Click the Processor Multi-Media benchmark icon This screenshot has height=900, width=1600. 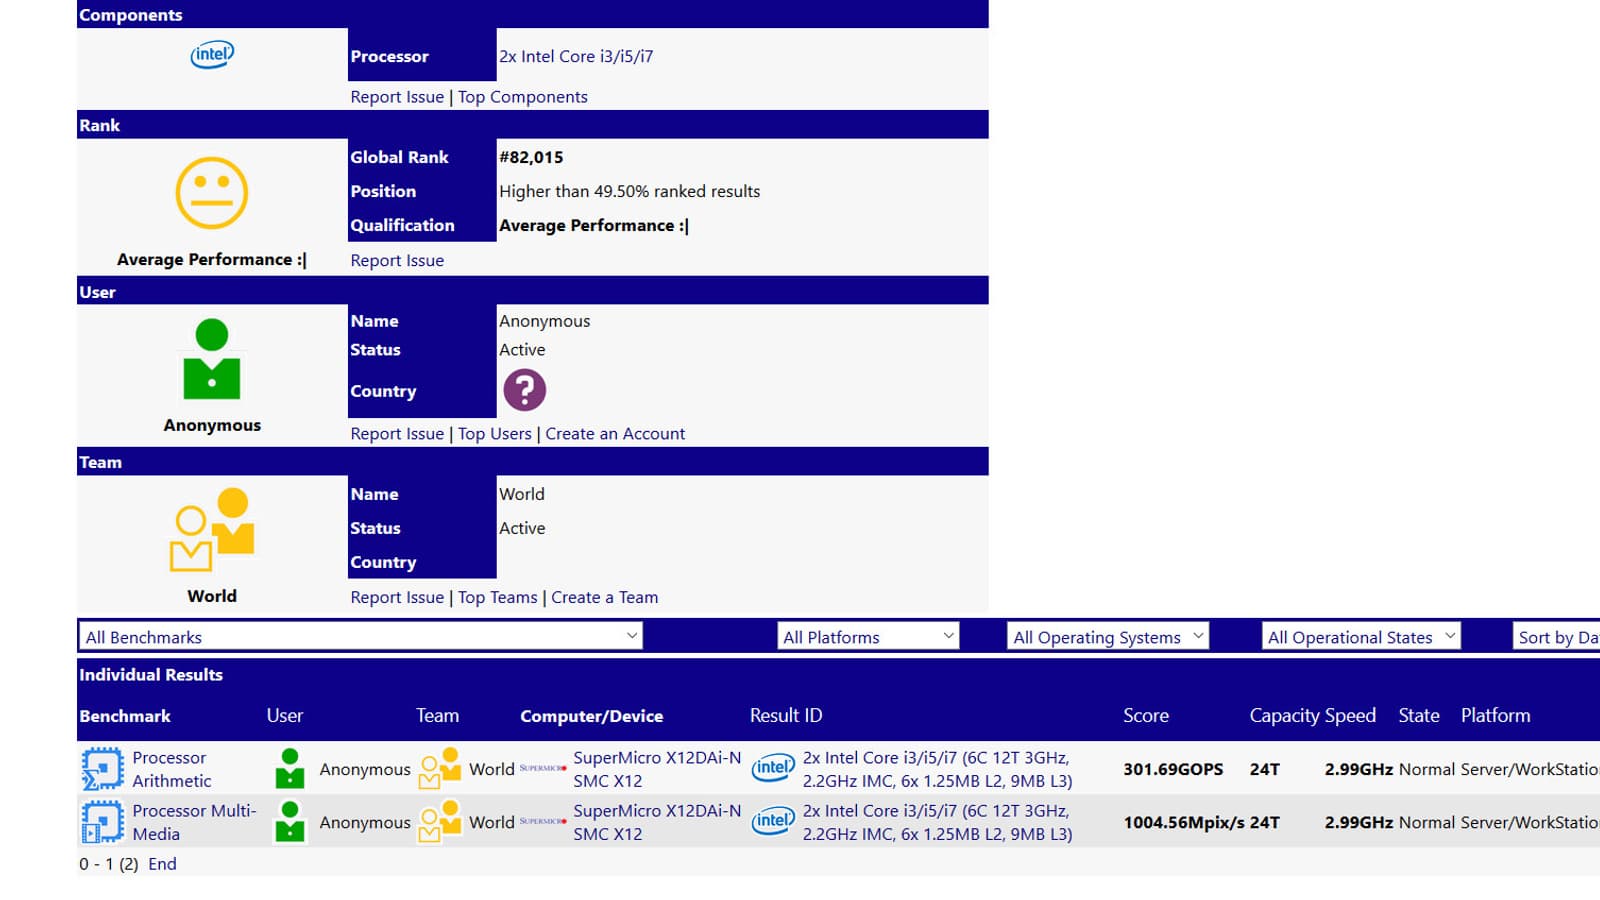pyautogui.click(x=102, y=822)
